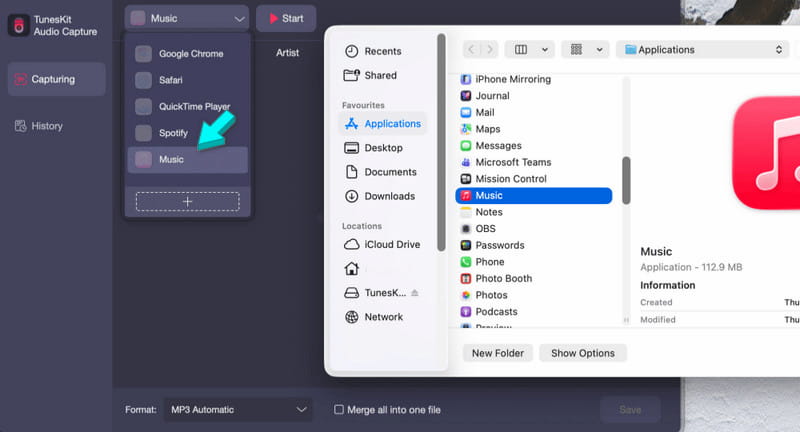Select the Messages app
800x432 pixels.
(x=533, y=145)
